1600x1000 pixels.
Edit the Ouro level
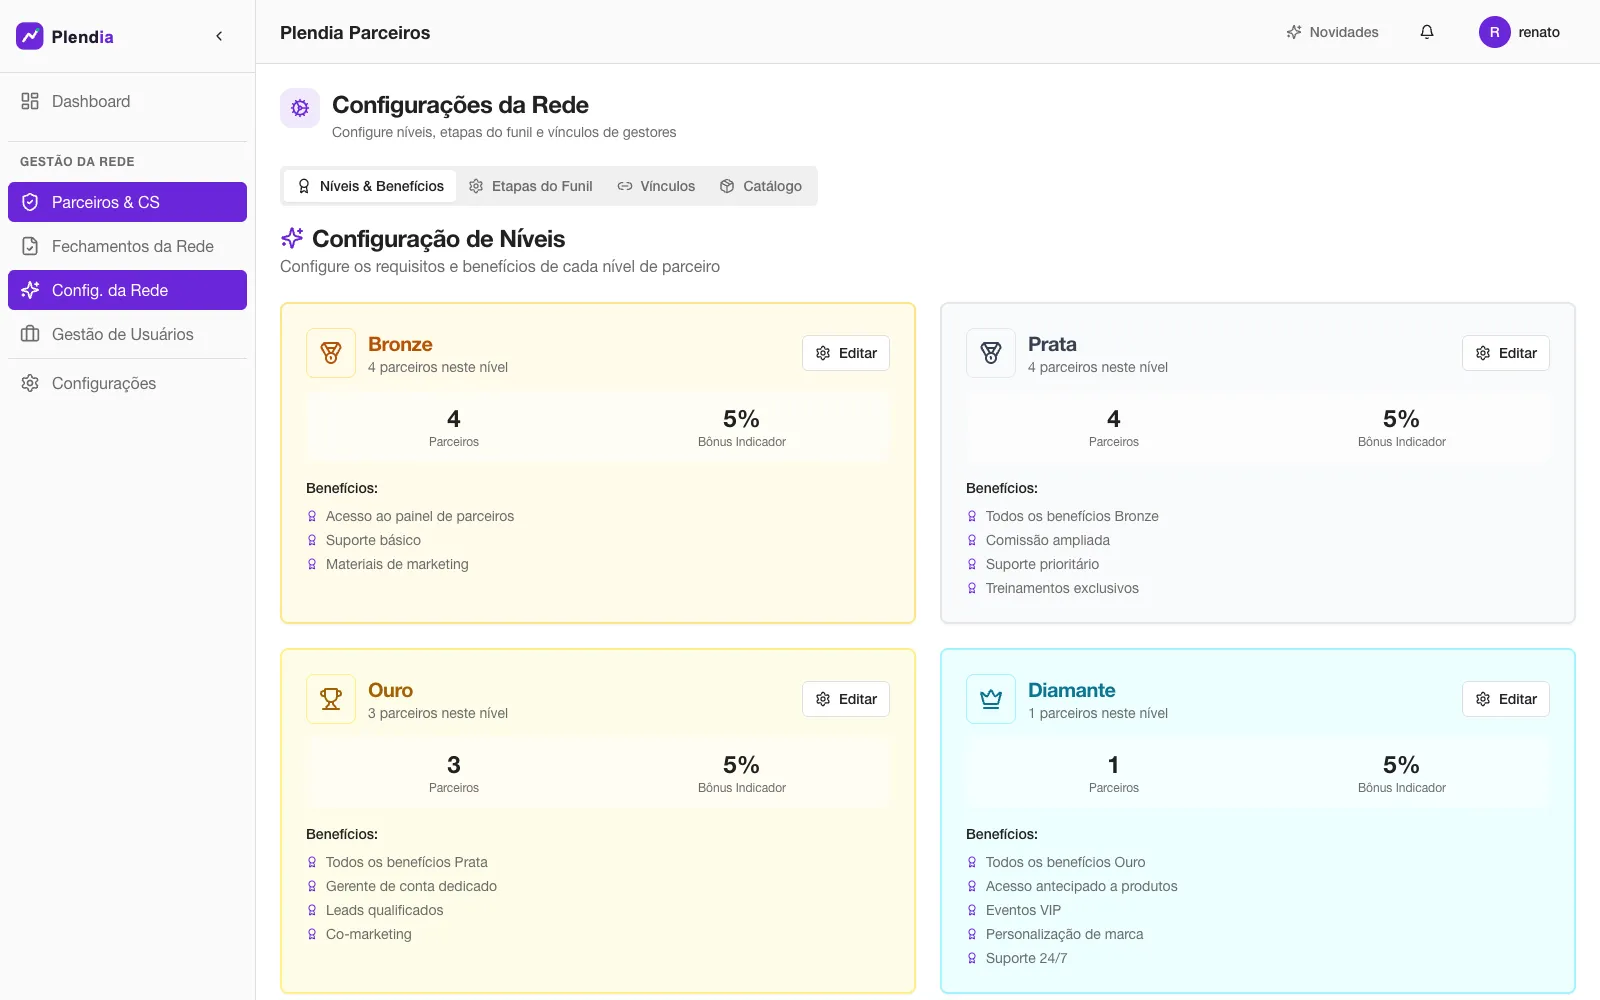(846, 699)
